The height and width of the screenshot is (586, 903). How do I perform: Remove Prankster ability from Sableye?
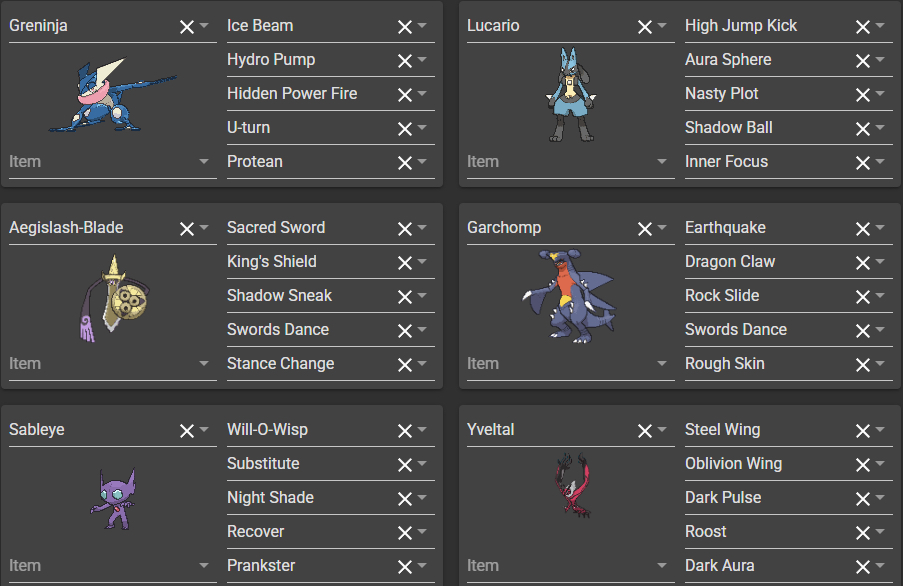(x=405, y=566)
